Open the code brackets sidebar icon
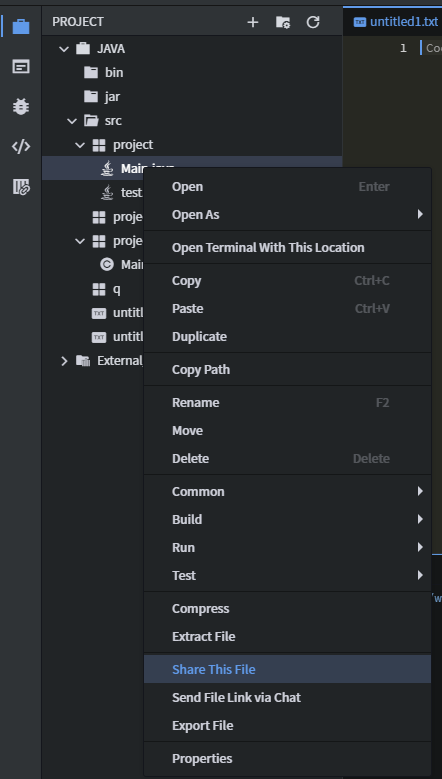This screenshot has height=779, width=442. click(x=21, y=147)
